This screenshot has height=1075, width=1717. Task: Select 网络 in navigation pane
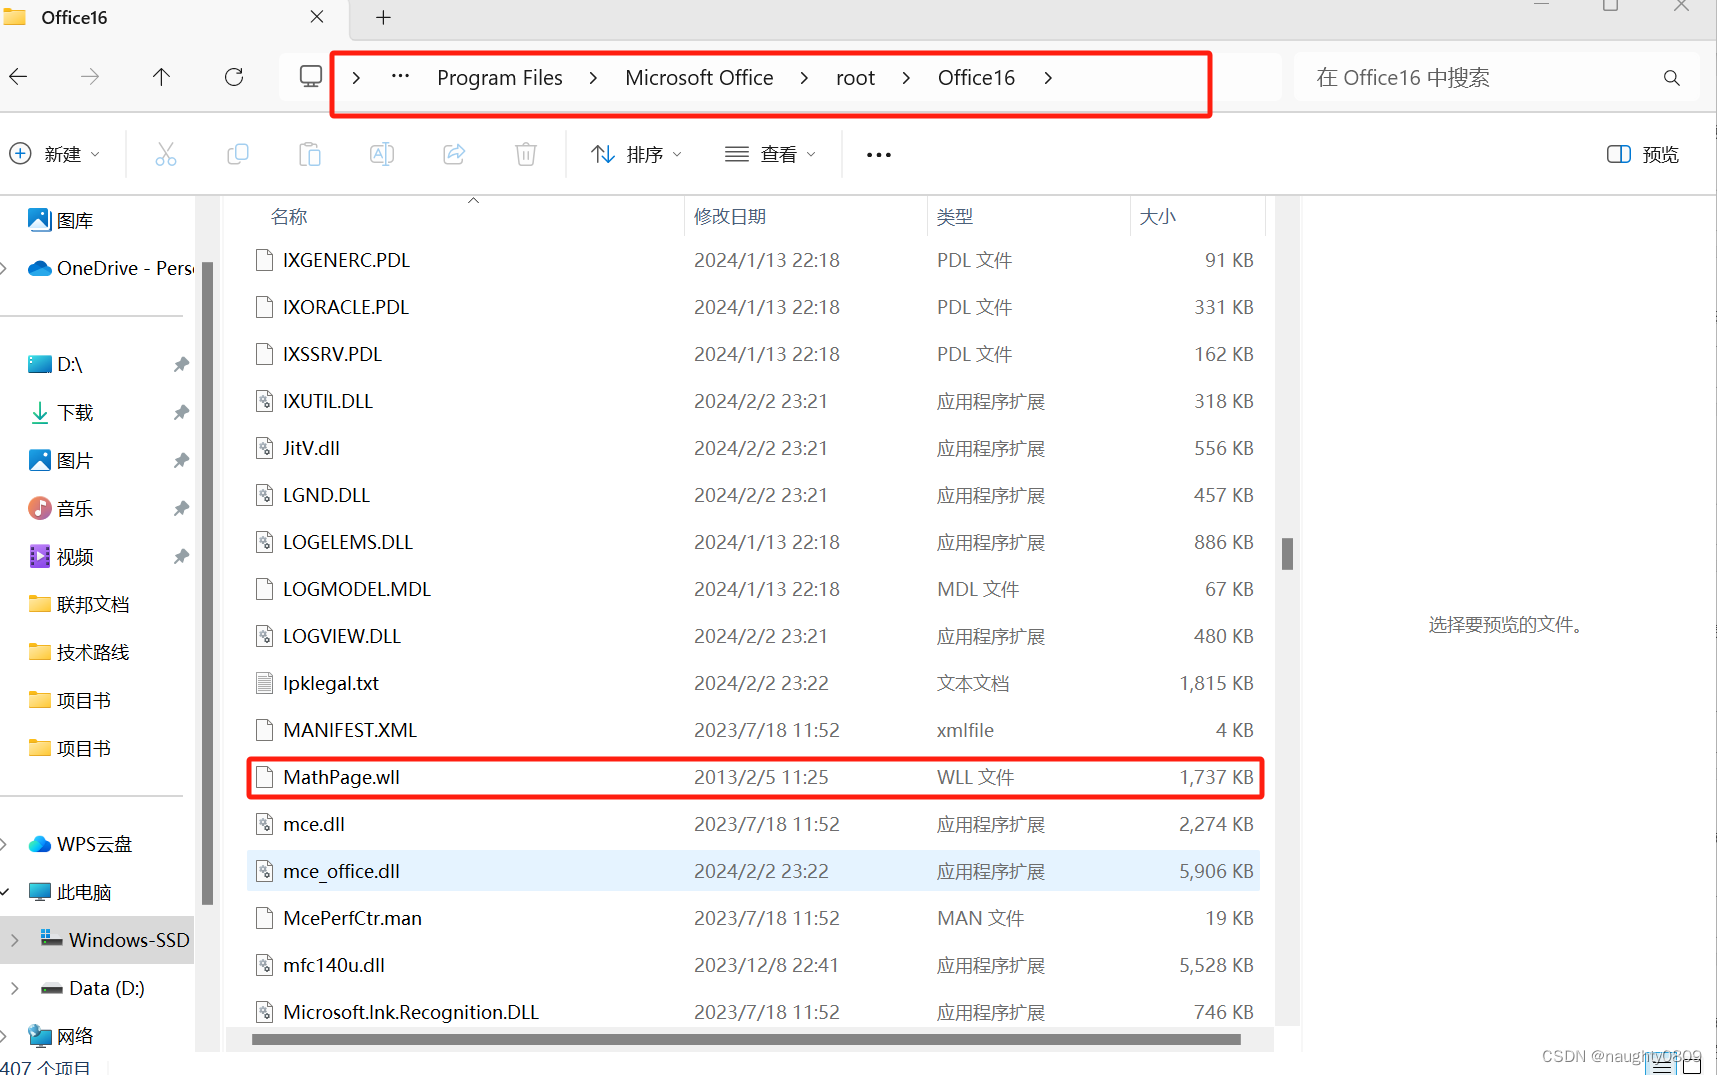[61, 1036]
